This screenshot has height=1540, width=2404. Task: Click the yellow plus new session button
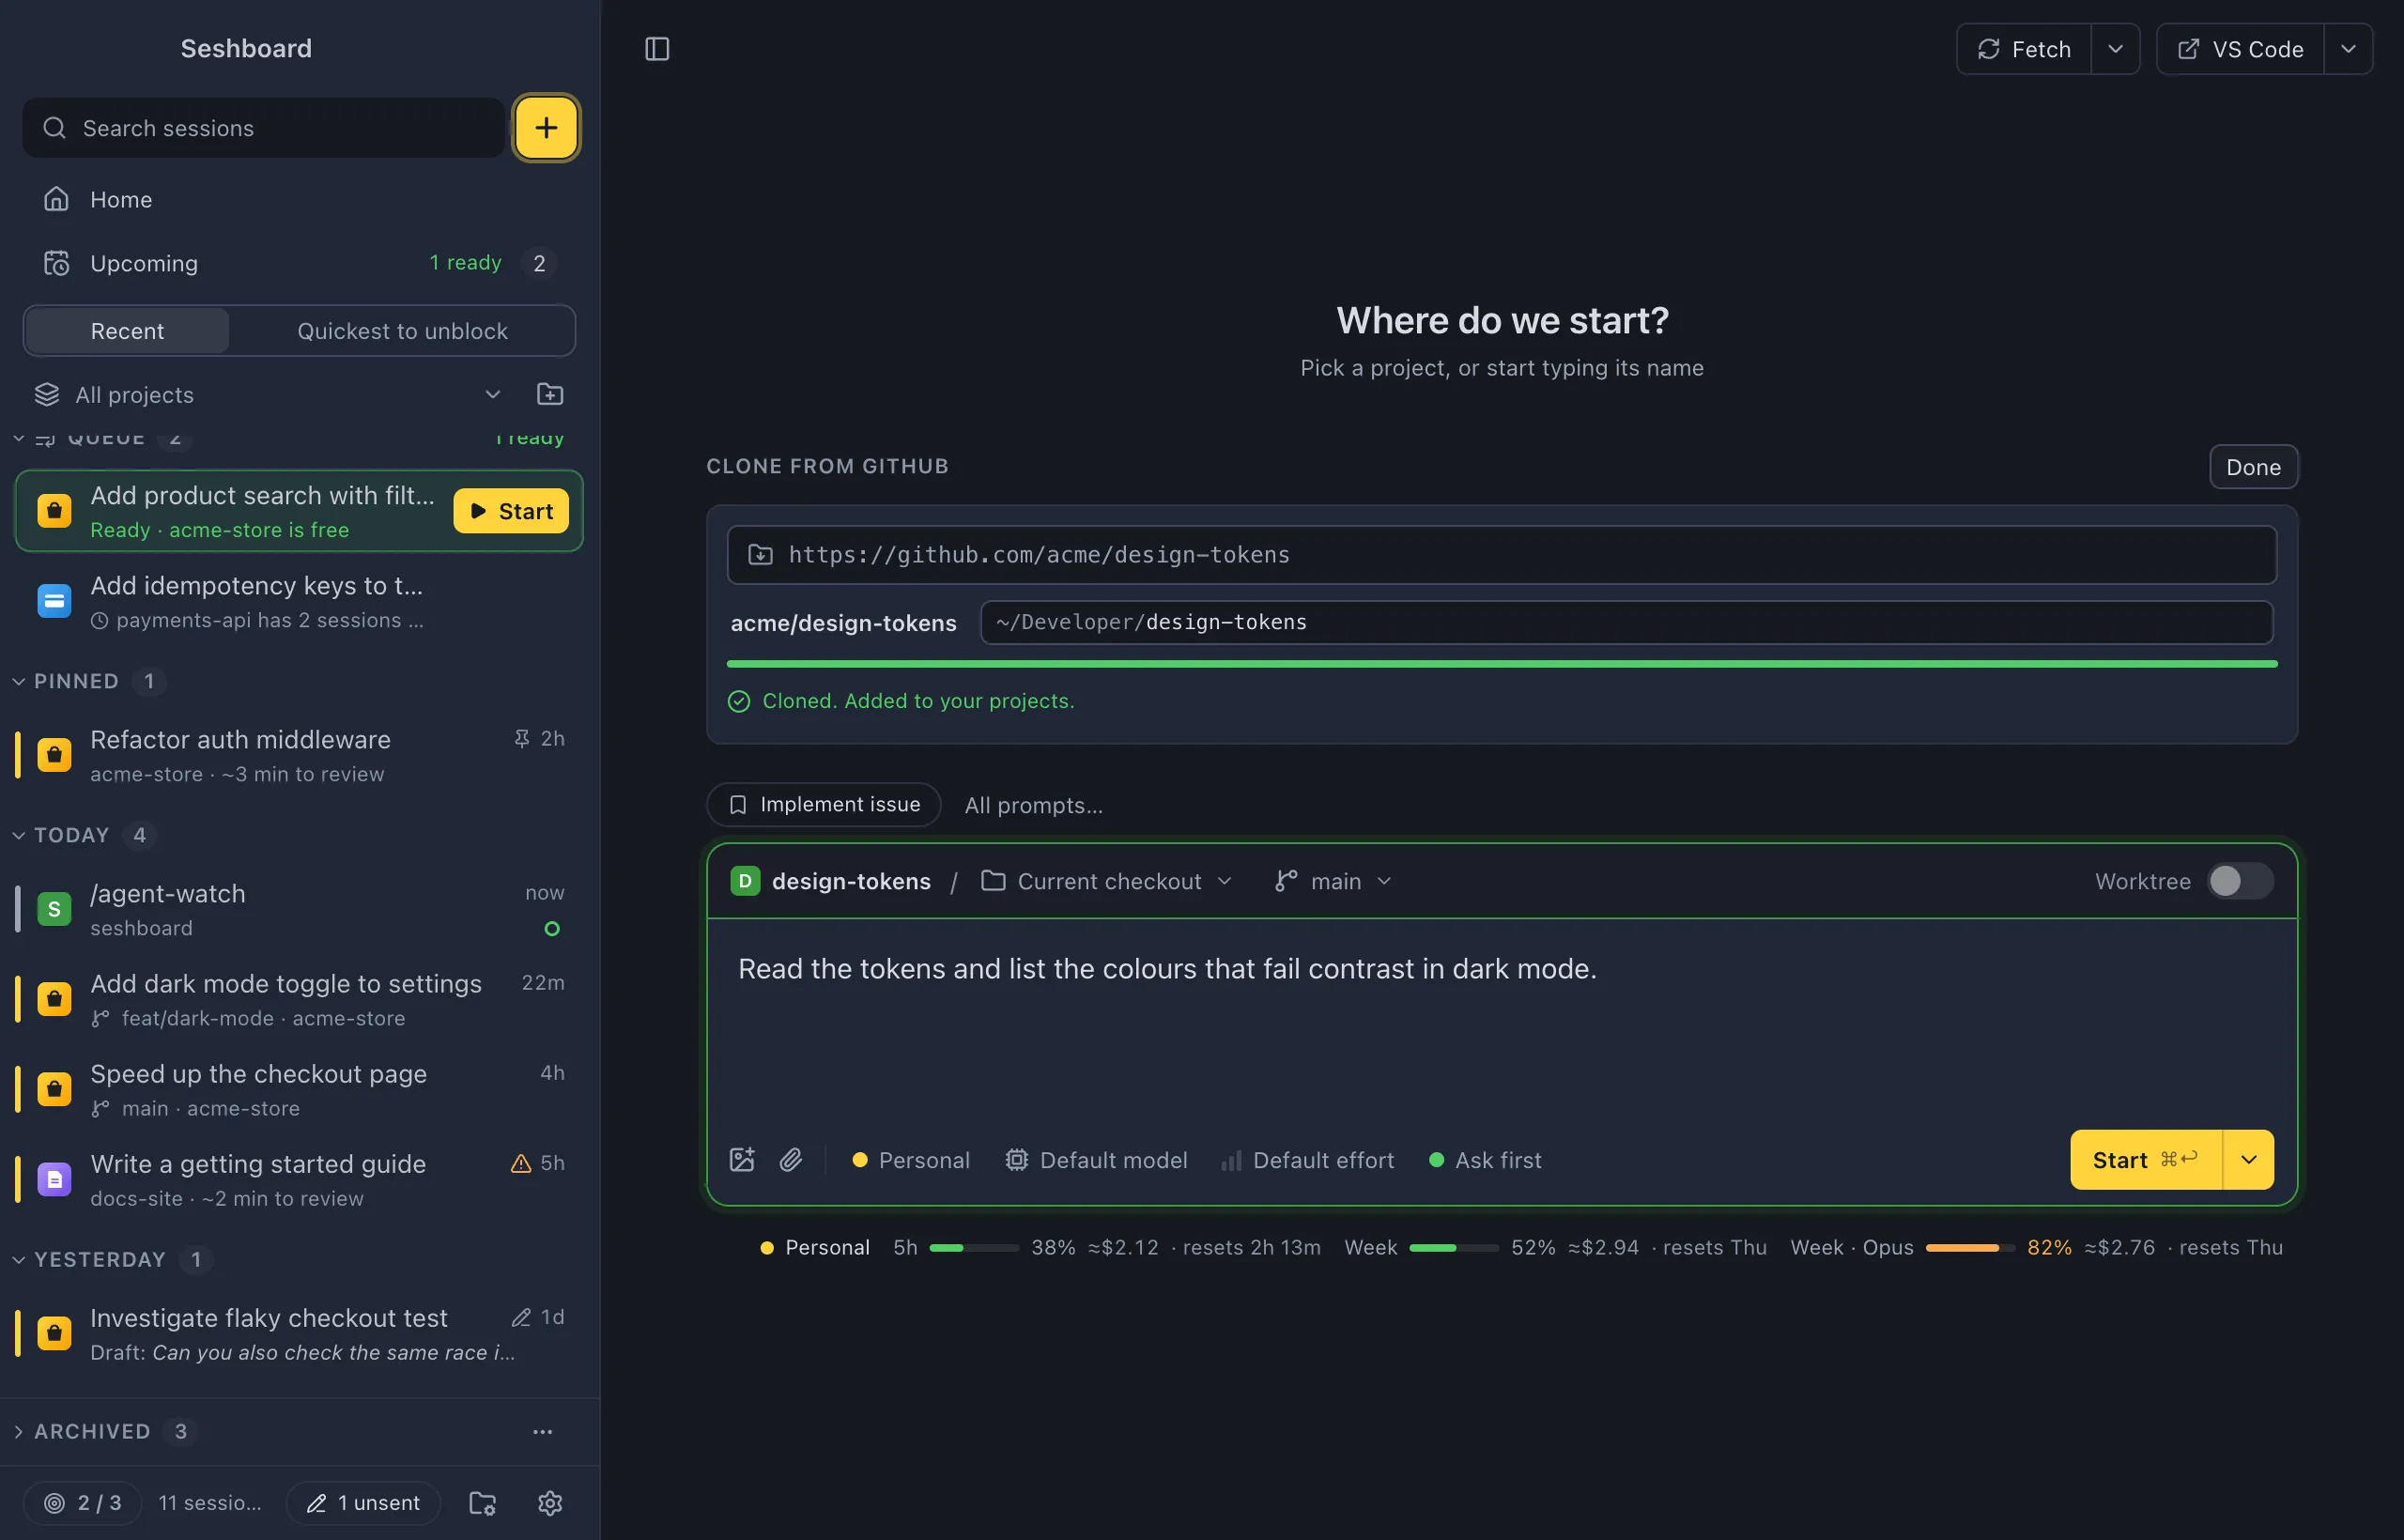point(545,128)
